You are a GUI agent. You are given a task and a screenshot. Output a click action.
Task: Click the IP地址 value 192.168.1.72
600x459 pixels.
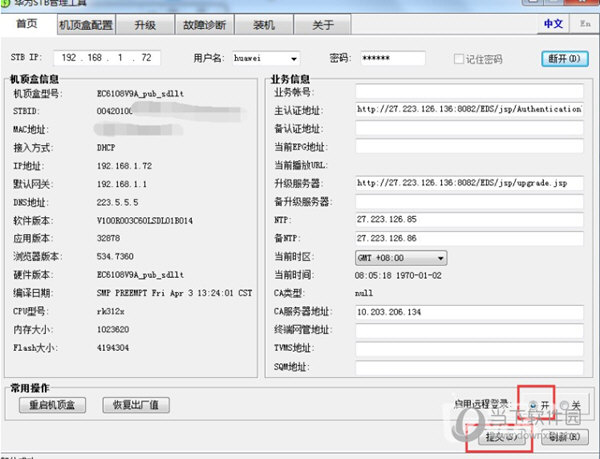click(124, 166)
